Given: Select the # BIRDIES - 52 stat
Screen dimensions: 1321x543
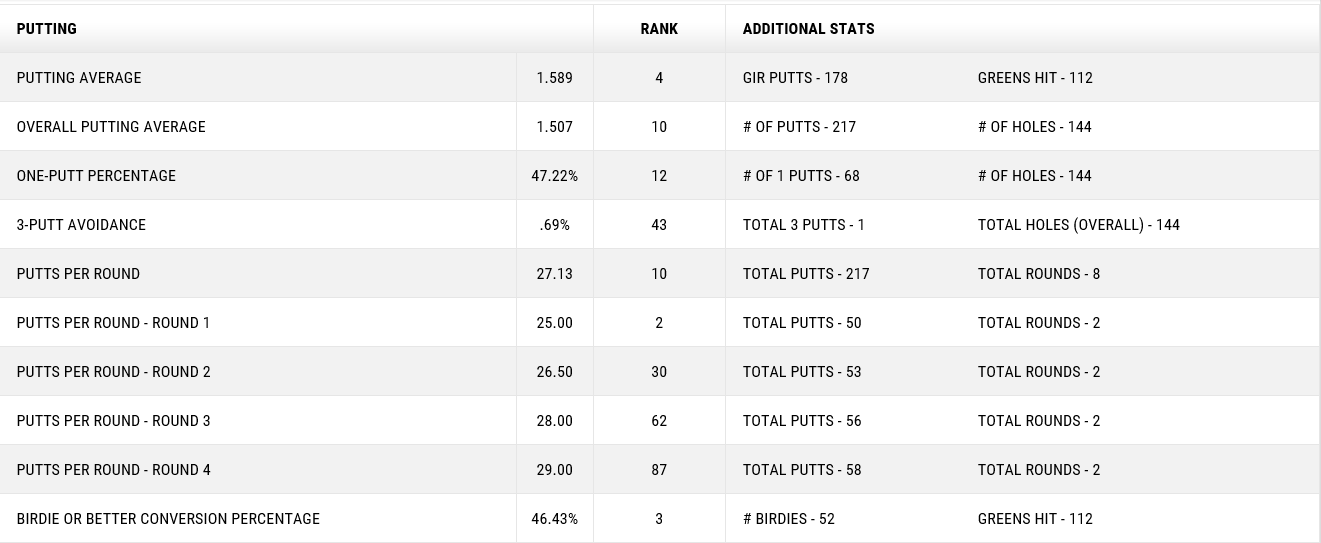Looking at the screenshot, I should click(788, 519).
